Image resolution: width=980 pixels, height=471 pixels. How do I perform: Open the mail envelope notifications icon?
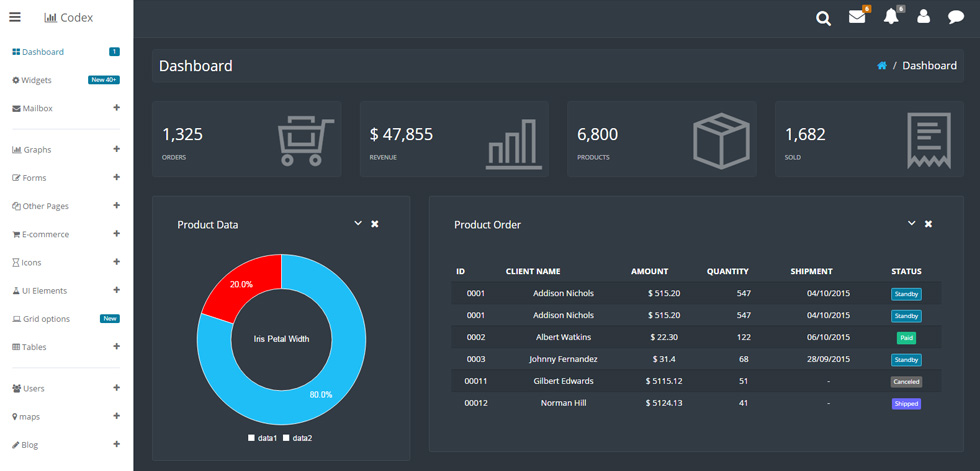(x=857, y=17)
